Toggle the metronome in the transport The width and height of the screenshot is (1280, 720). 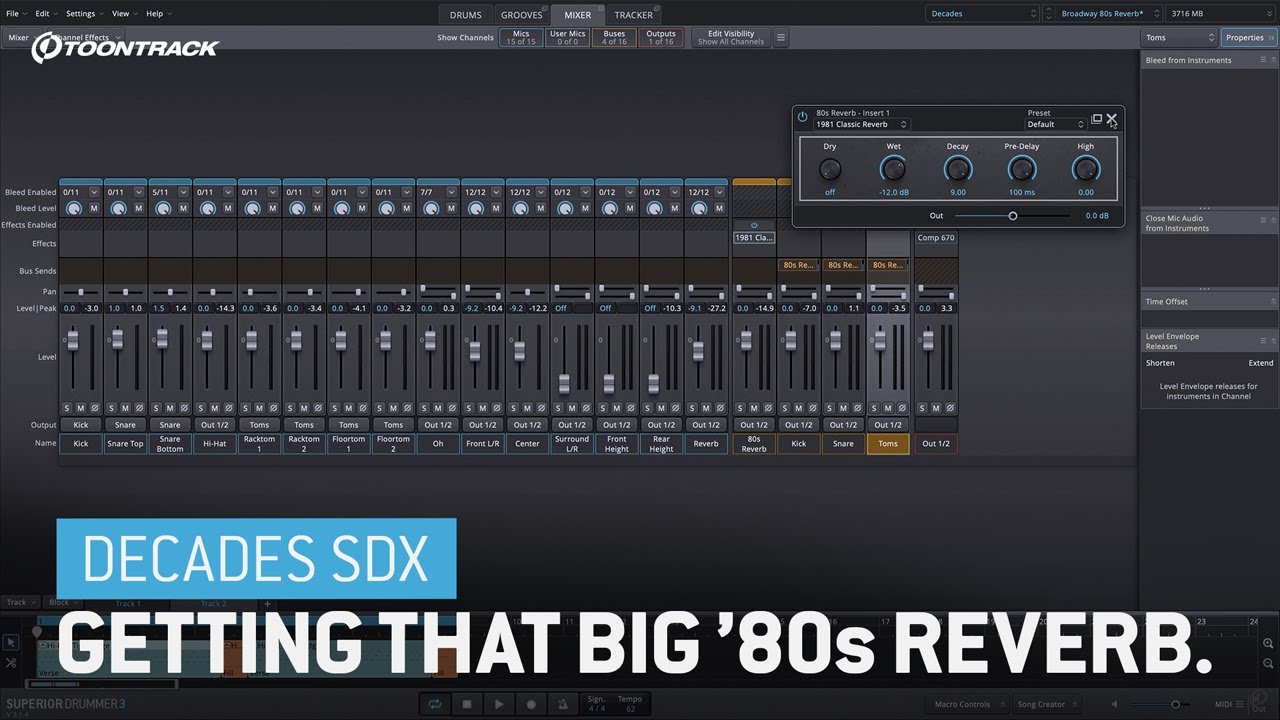[563, 704]
